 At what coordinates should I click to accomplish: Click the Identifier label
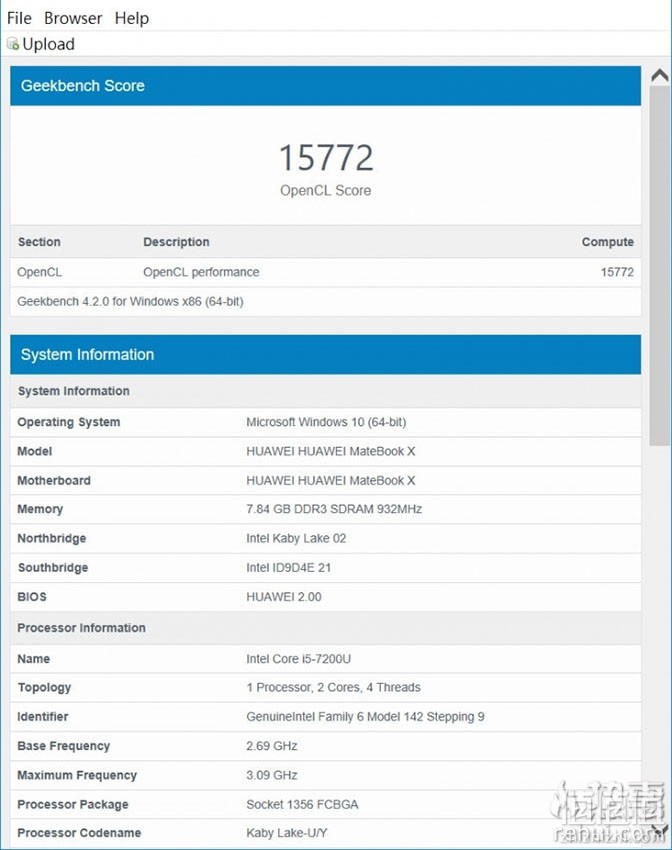[x=42, y=717]
